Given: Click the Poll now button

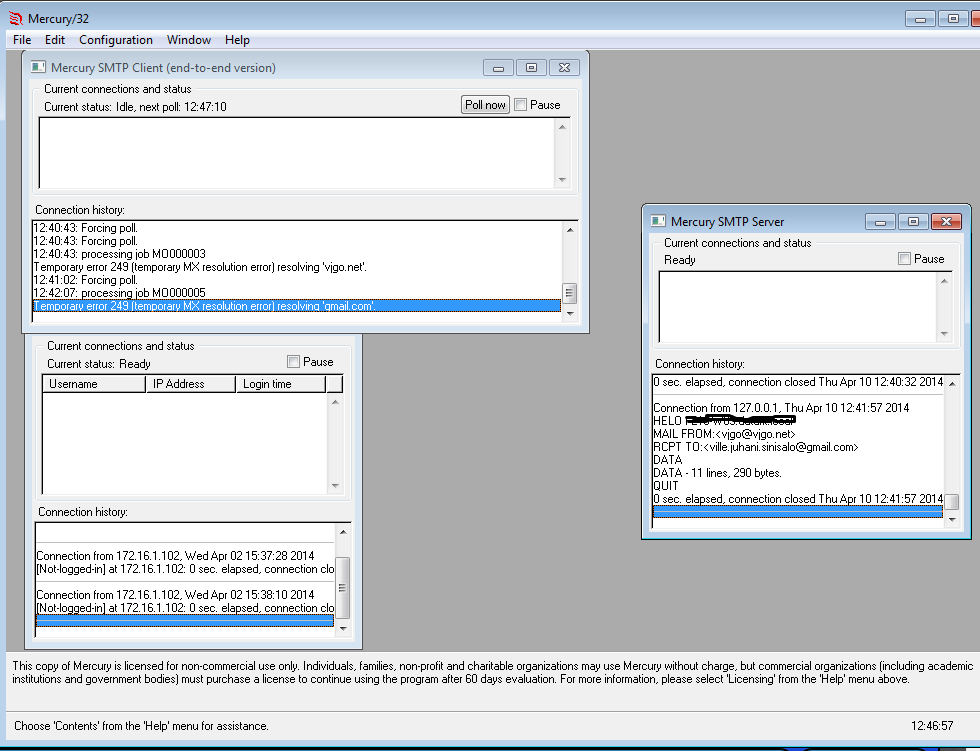Looking at the screenshot, I should 485,104.
